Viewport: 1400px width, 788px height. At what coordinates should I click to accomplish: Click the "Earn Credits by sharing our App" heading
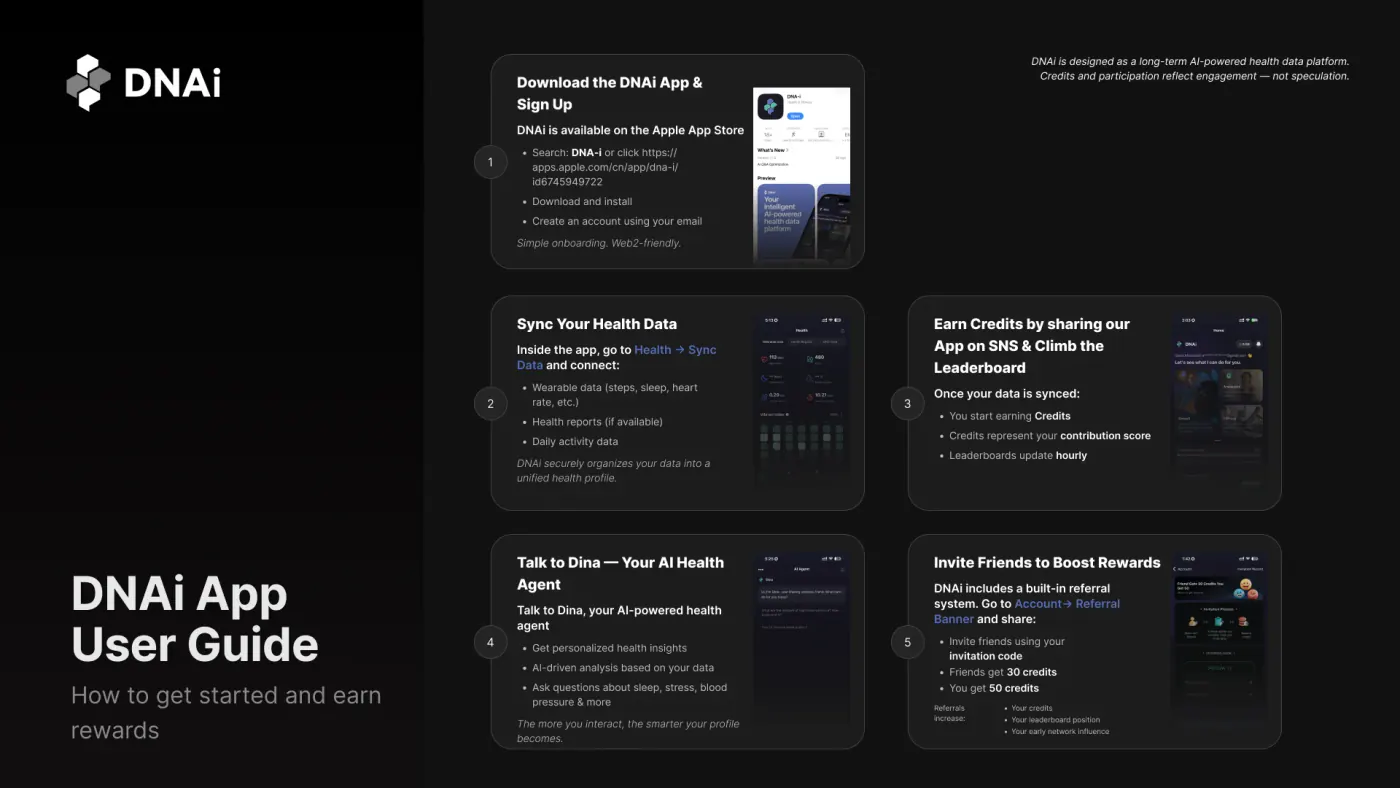(x=1032, y=346)
